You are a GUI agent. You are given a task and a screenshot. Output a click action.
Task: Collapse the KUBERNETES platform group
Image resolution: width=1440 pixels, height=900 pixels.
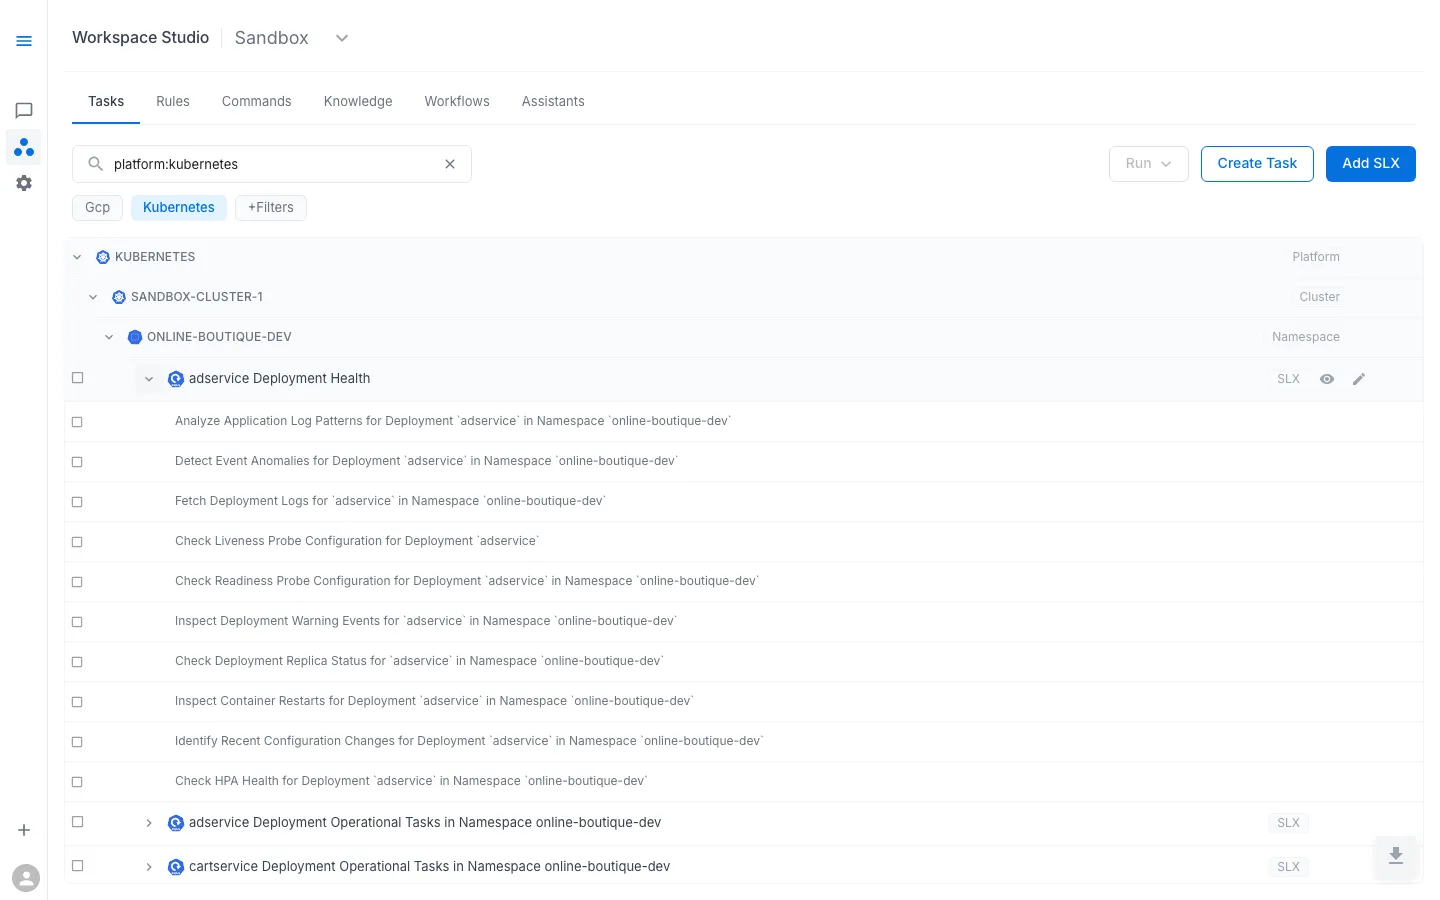(x=77, y=256)
